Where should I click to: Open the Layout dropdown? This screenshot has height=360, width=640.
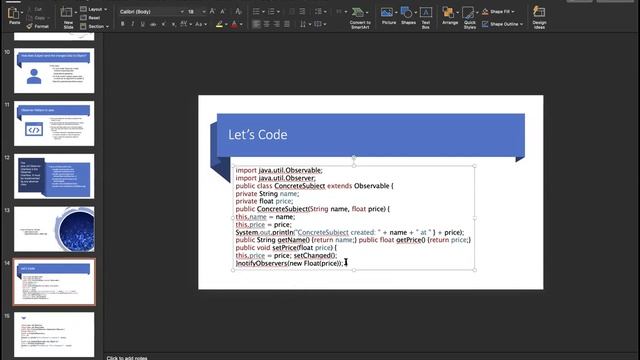click(94, 9)
